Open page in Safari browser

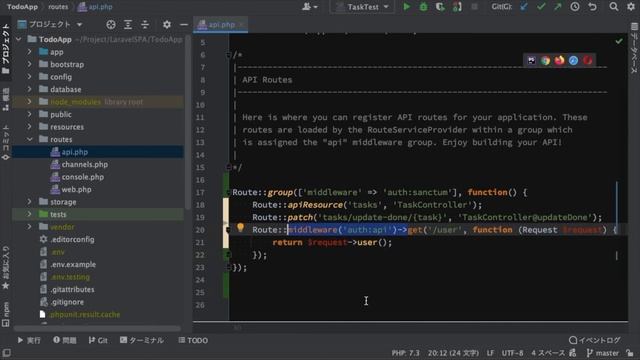tap(573, 60)
